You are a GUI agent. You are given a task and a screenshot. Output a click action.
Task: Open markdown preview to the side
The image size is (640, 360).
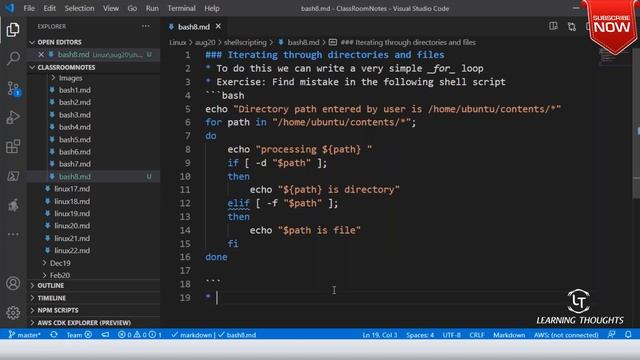[x=553, y=26]
